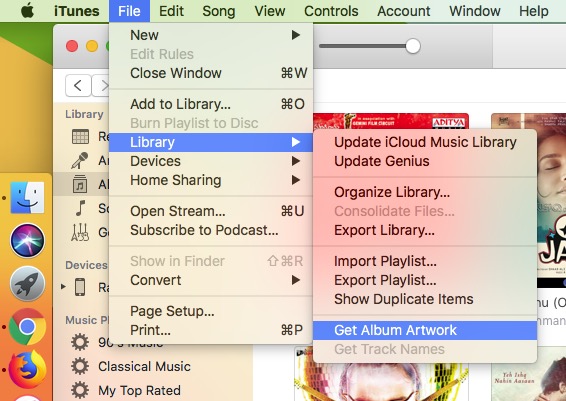Launch Siri from the Dock

pos(27,240)
